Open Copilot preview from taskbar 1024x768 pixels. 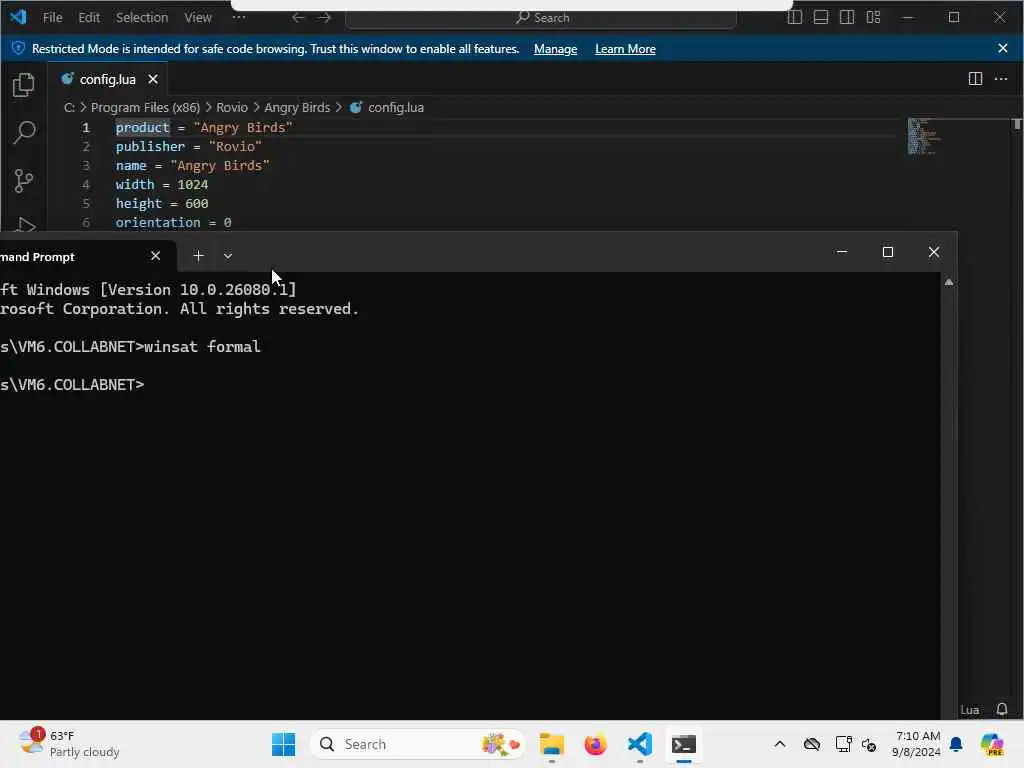(992, 744)
